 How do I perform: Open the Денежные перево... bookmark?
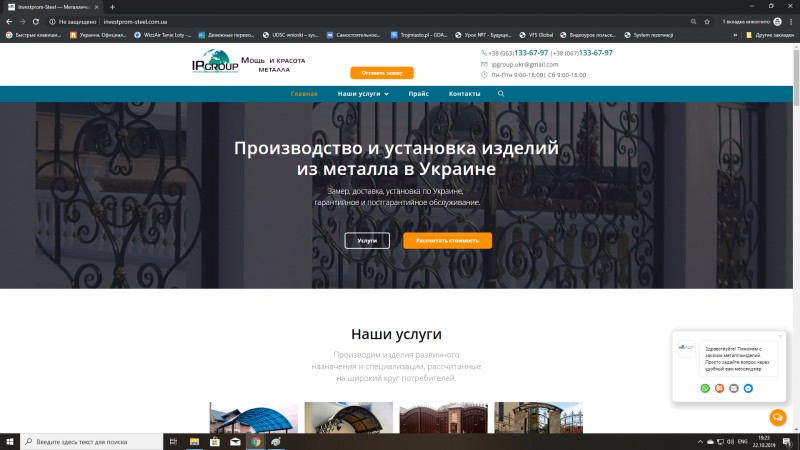[x=226, y=35]
